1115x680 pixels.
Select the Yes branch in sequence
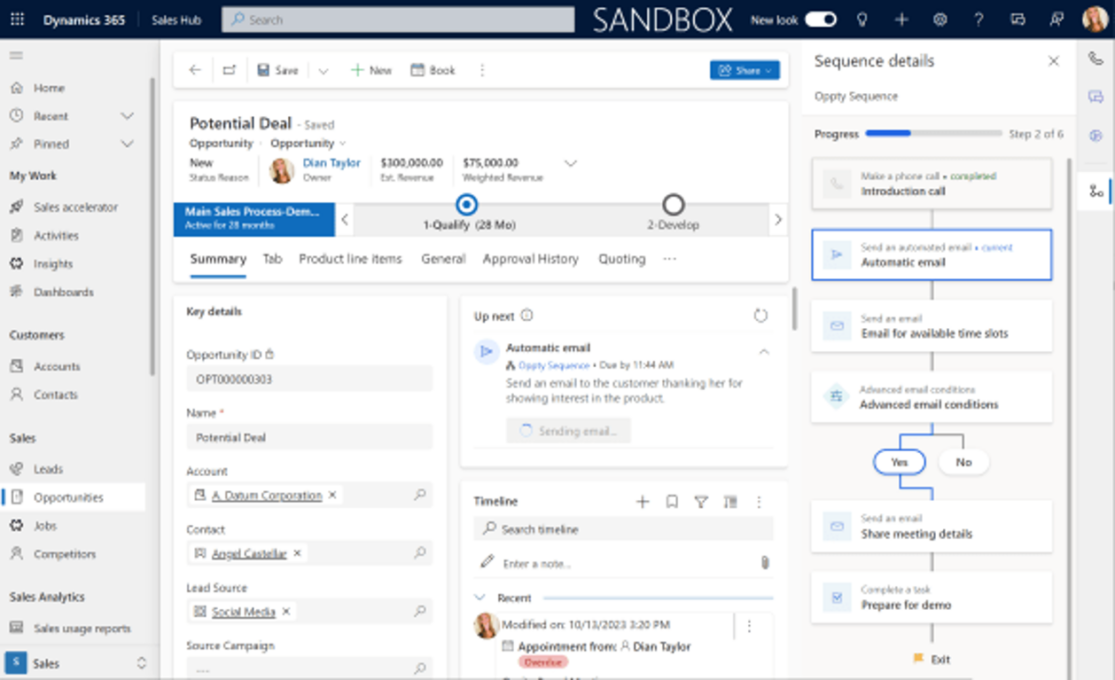coord(900,462)
